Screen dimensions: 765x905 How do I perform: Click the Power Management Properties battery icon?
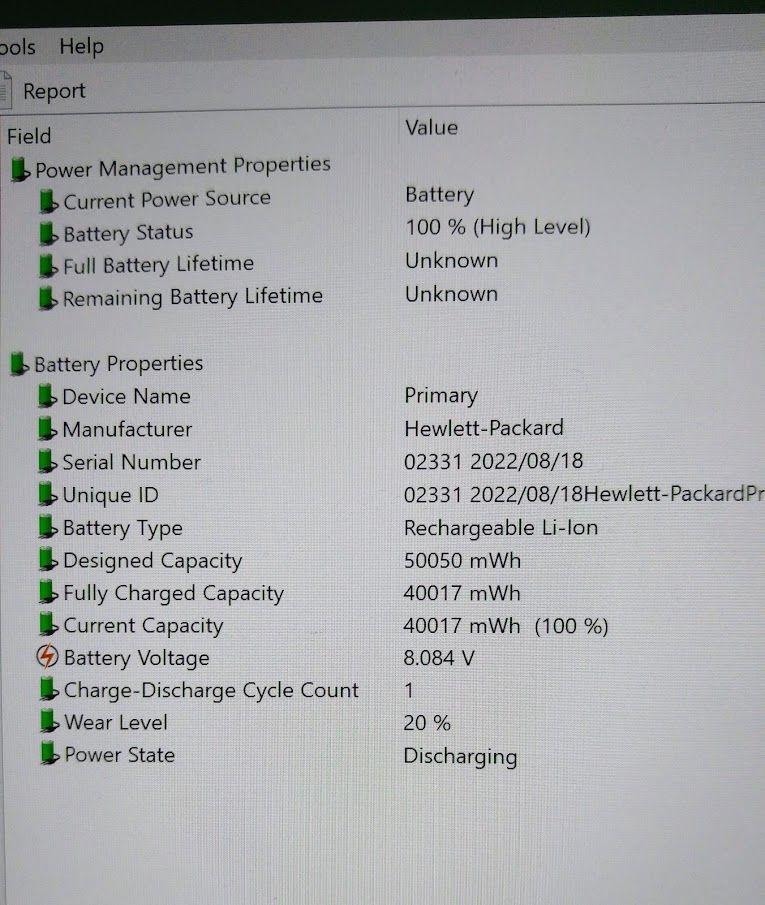tap(20, 170)
